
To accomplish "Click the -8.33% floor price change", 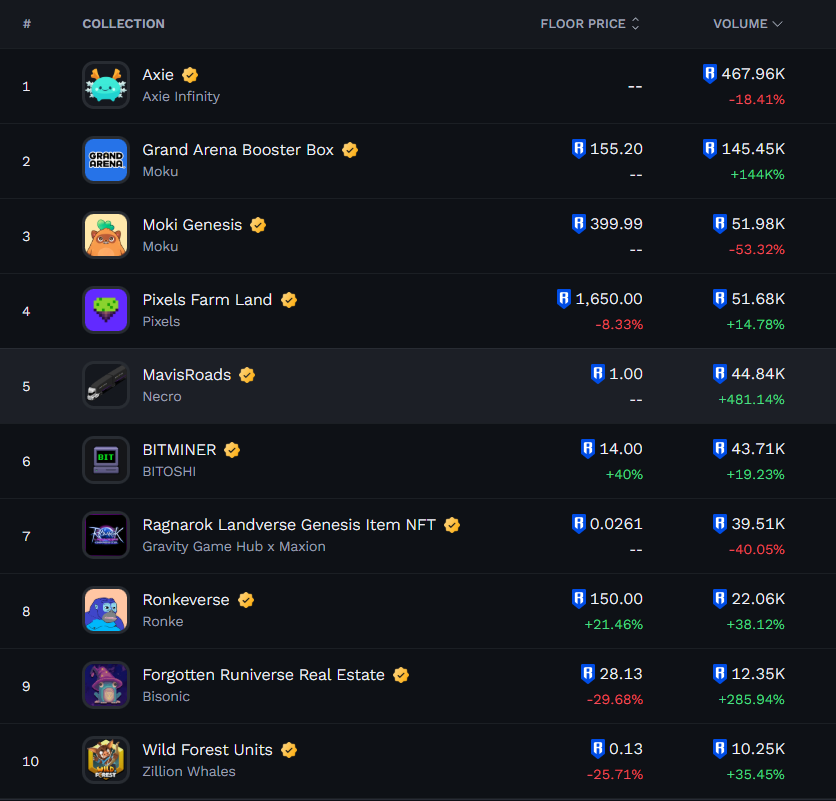I will [x=619, y=325].
